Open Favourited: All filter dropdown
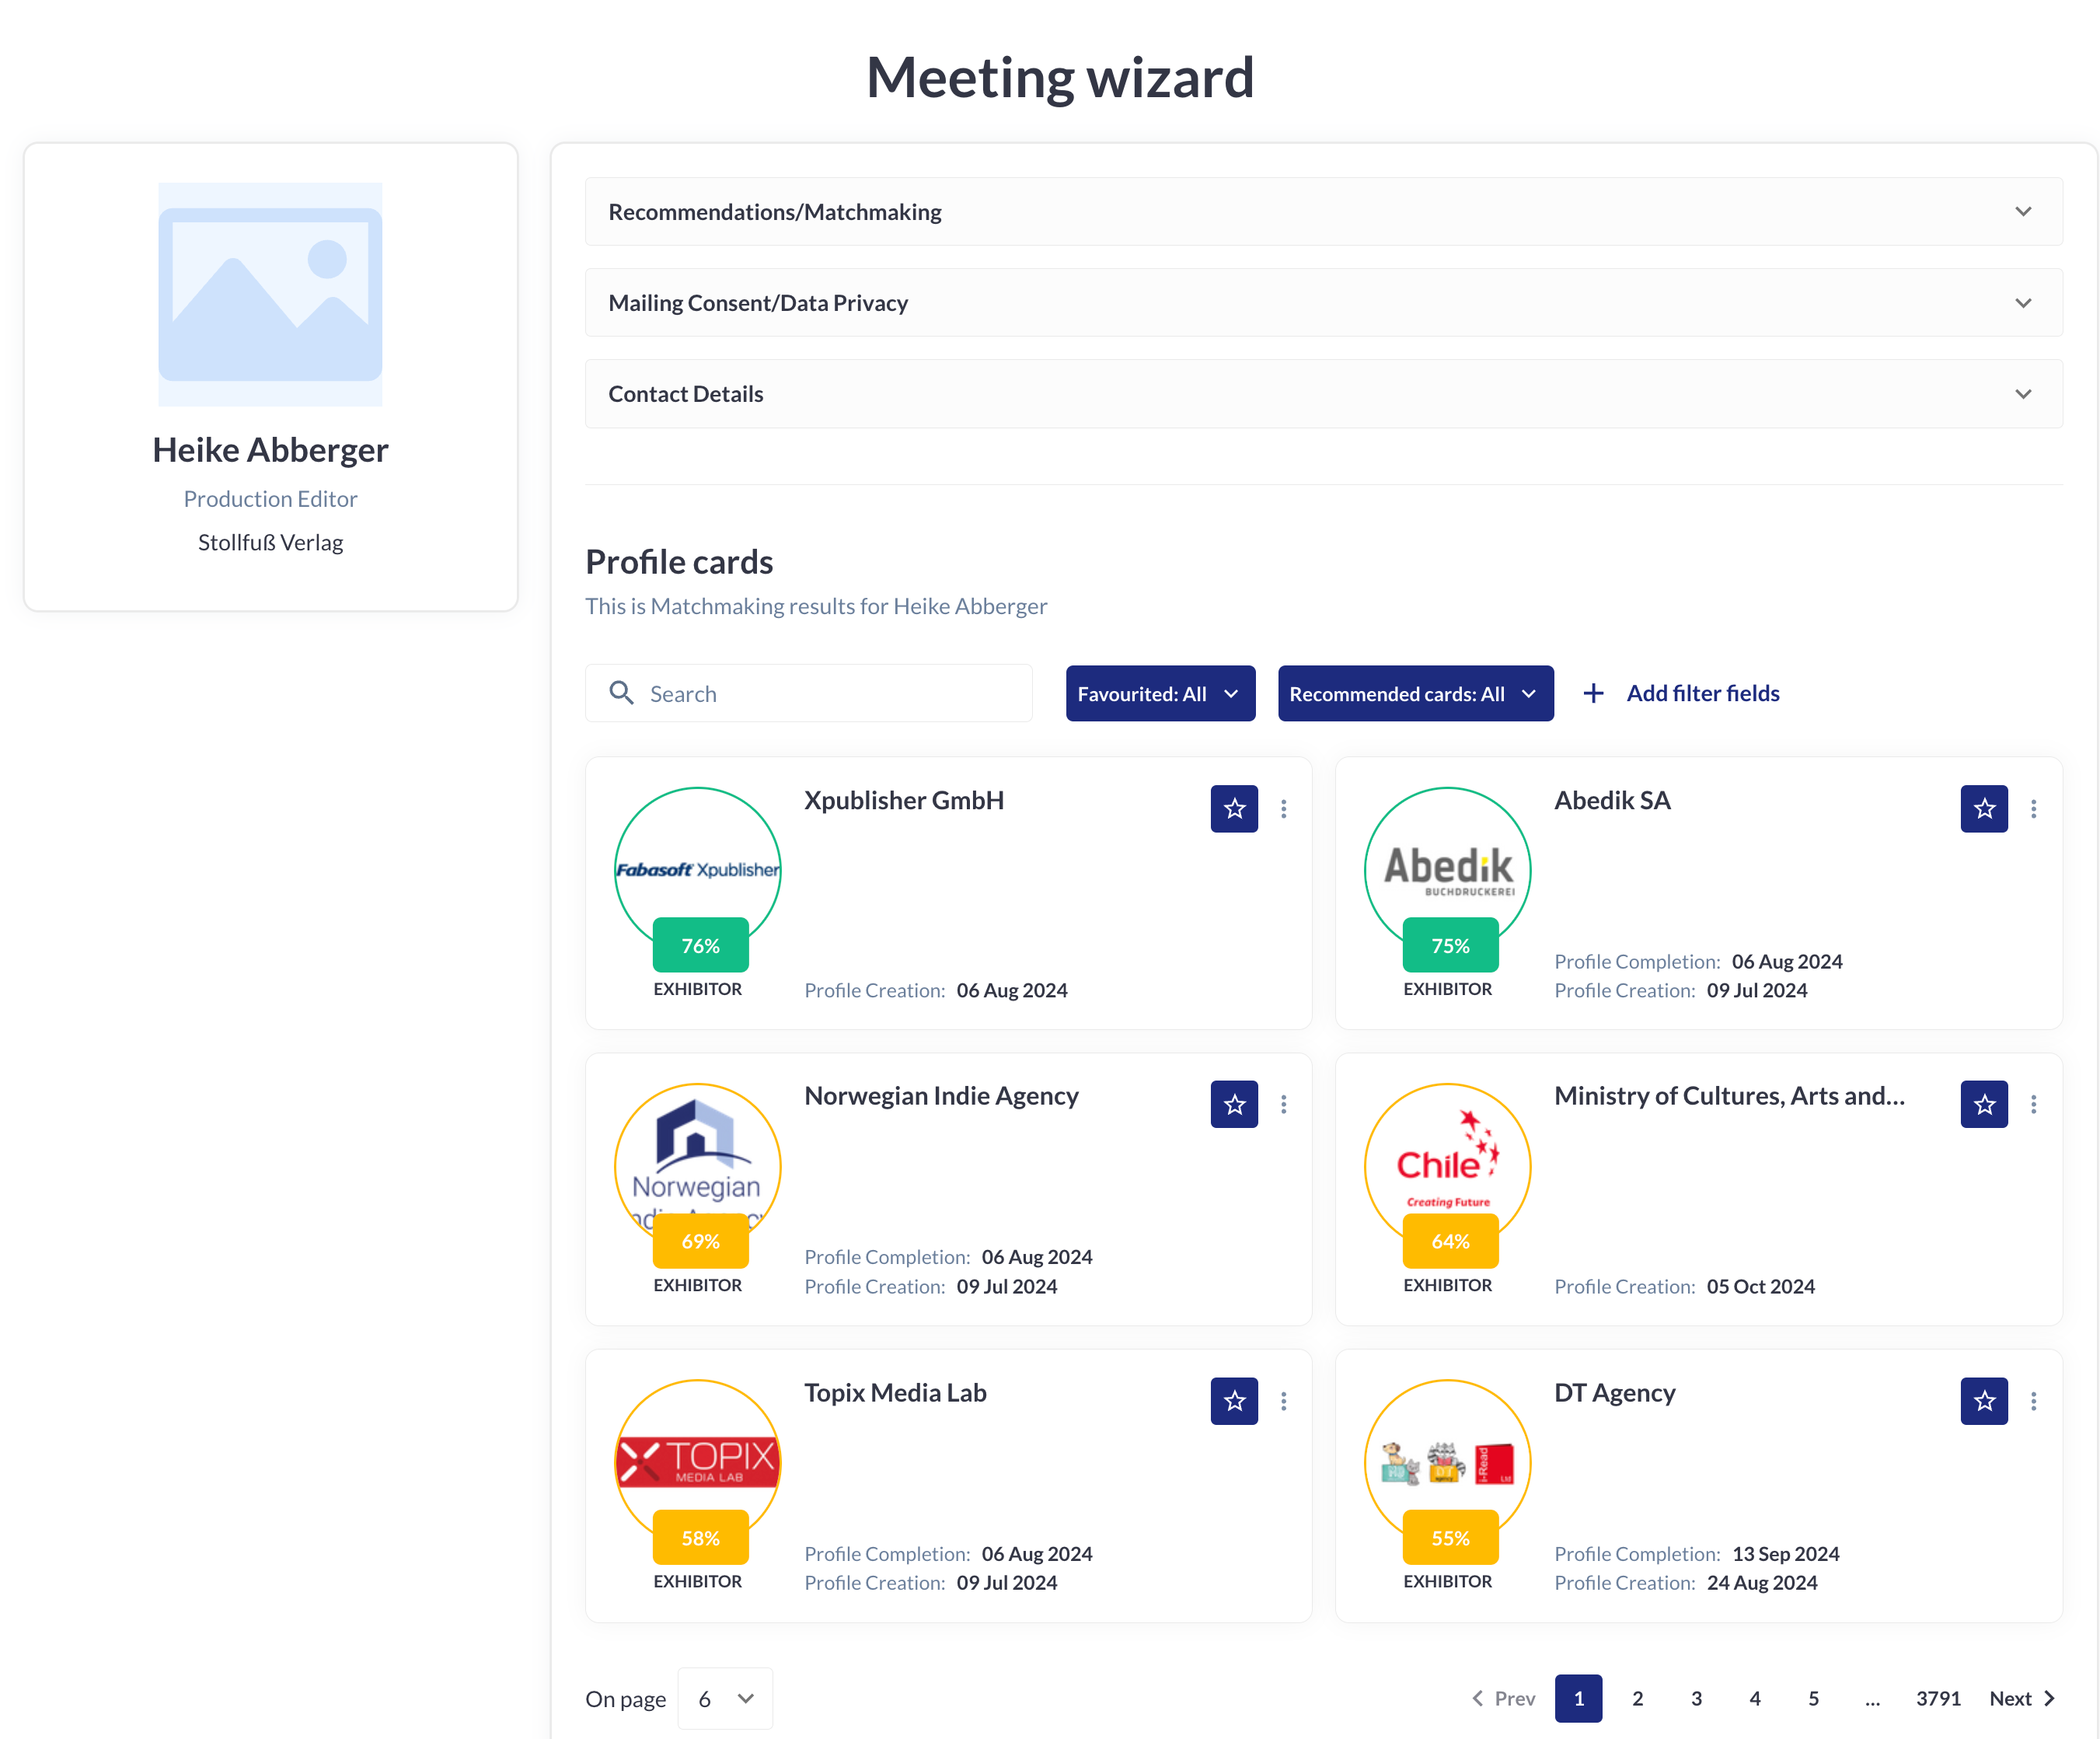Screen dimensions: 2100x1739 1160,693
